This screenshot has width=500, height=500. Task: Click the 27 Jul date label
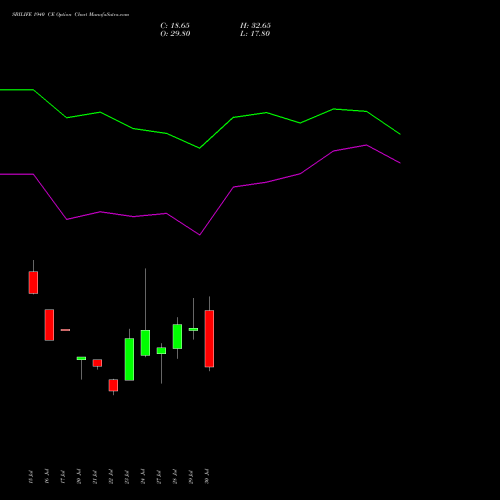[x=159, y=477]
